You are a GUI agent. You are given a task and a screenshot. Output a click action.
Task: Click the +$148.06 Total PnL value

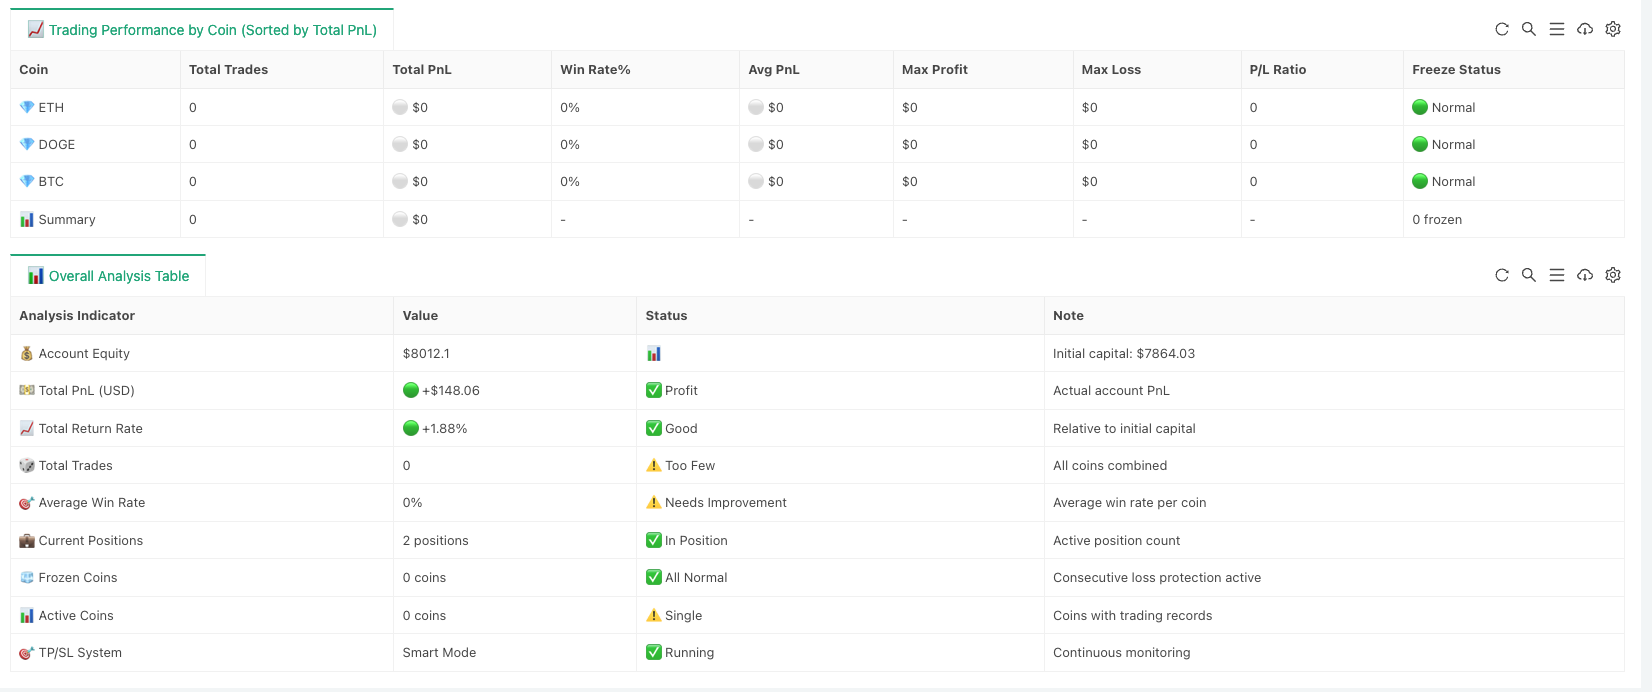(x=451, y=390)
